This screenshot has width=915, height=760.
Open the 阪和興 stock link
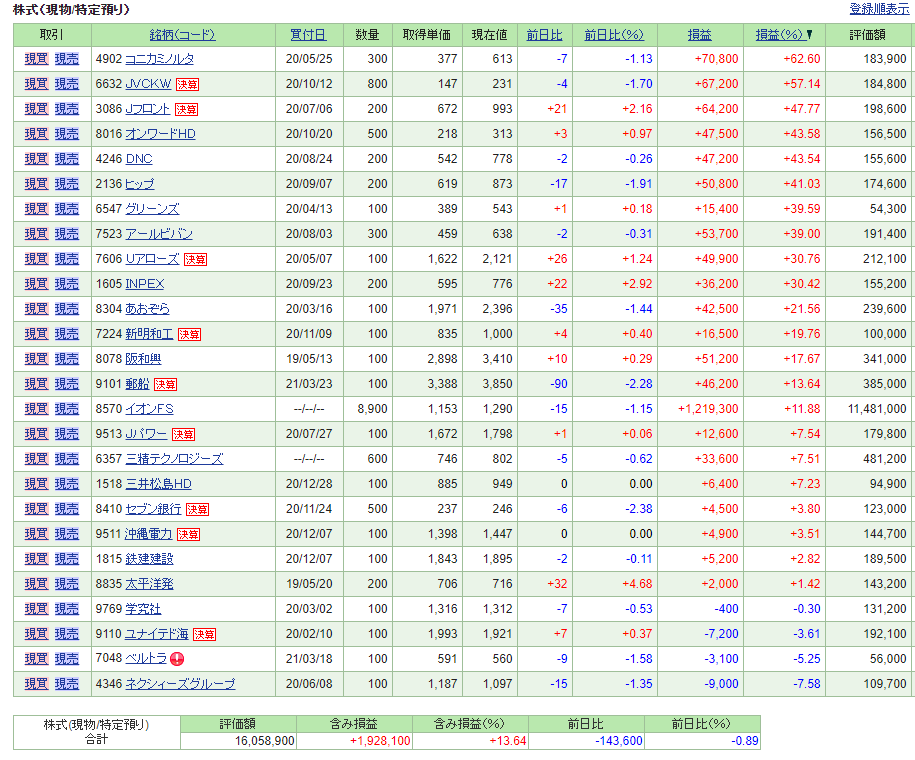(x=143, y=359)
